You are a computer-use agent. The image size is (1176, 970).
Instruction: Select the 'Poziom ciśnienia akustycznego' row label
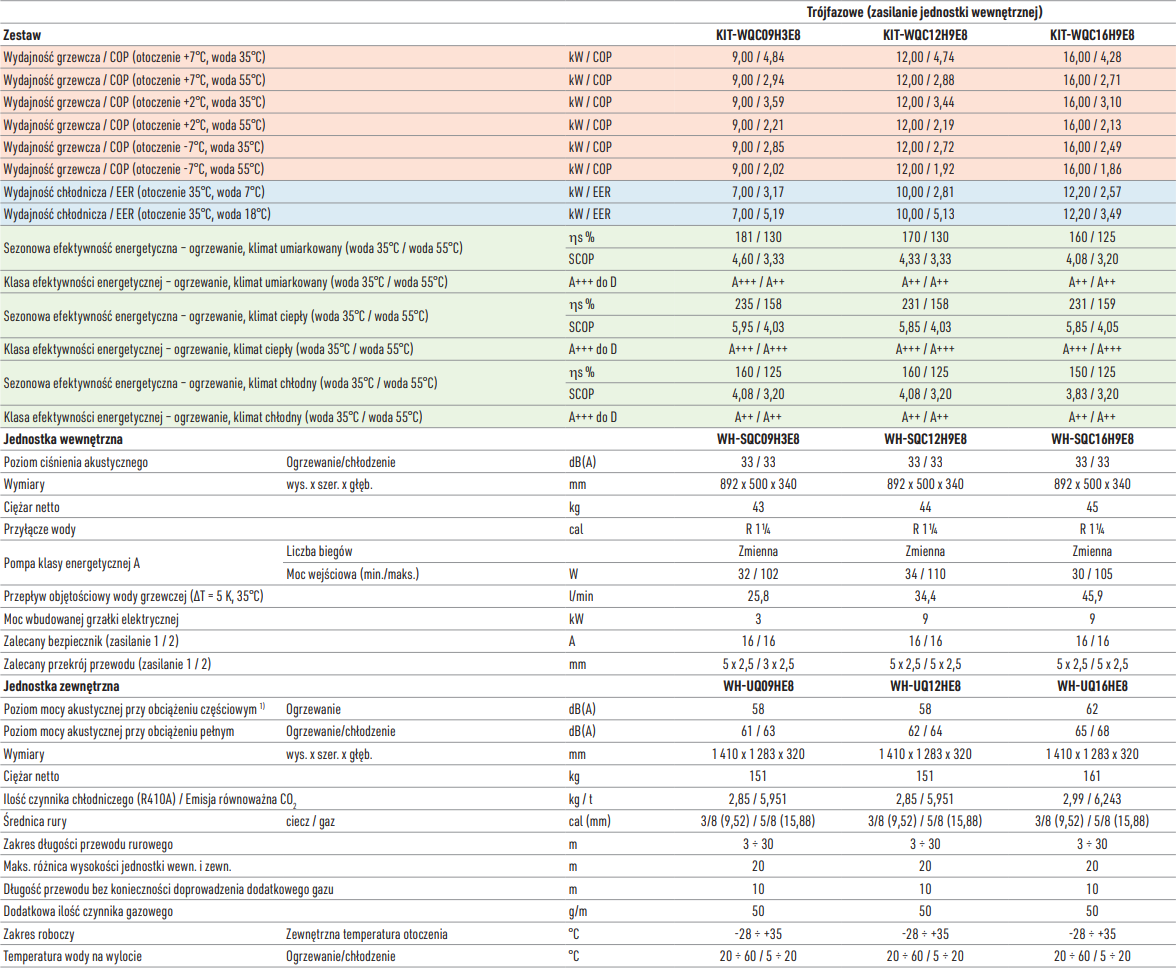point(76,462)
